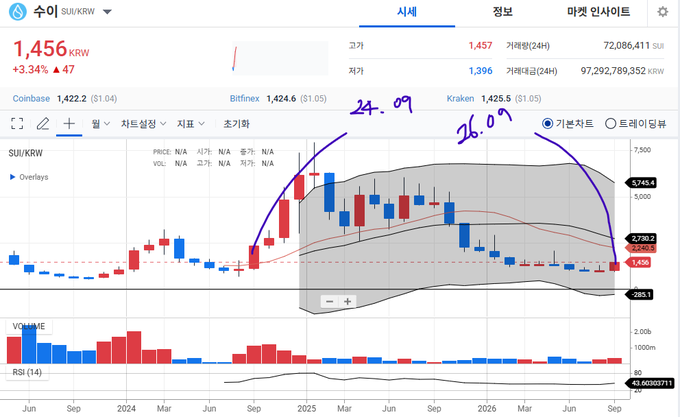Zoom in chart with plus button
This screenshot has width=680, height=417.
point(347,301)
